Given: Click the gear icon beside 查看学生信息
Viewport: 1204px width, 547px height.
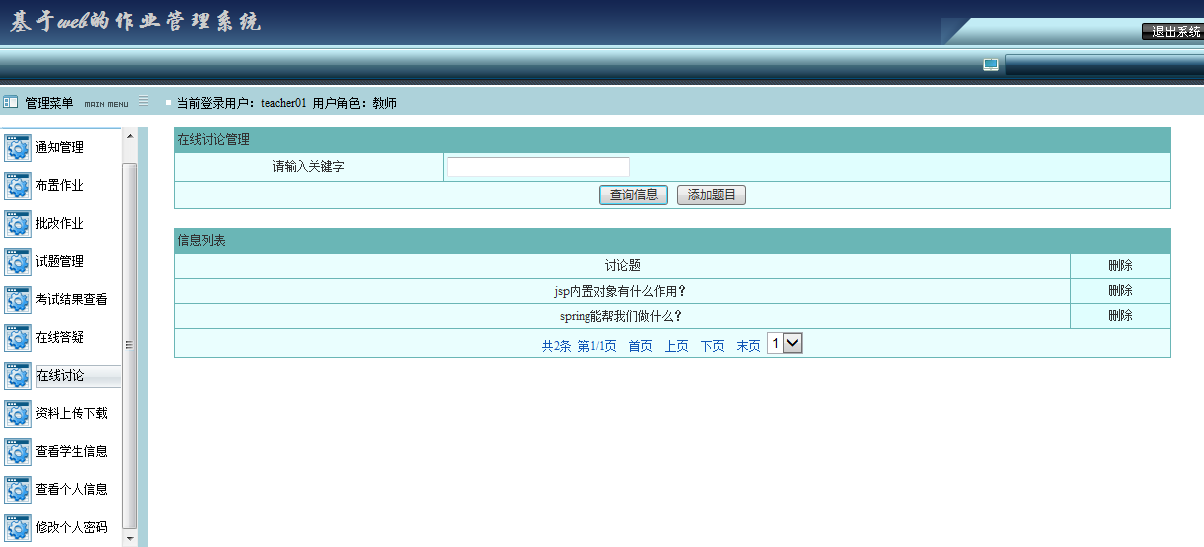Looking at the screenshot, I should click(18, 452).
